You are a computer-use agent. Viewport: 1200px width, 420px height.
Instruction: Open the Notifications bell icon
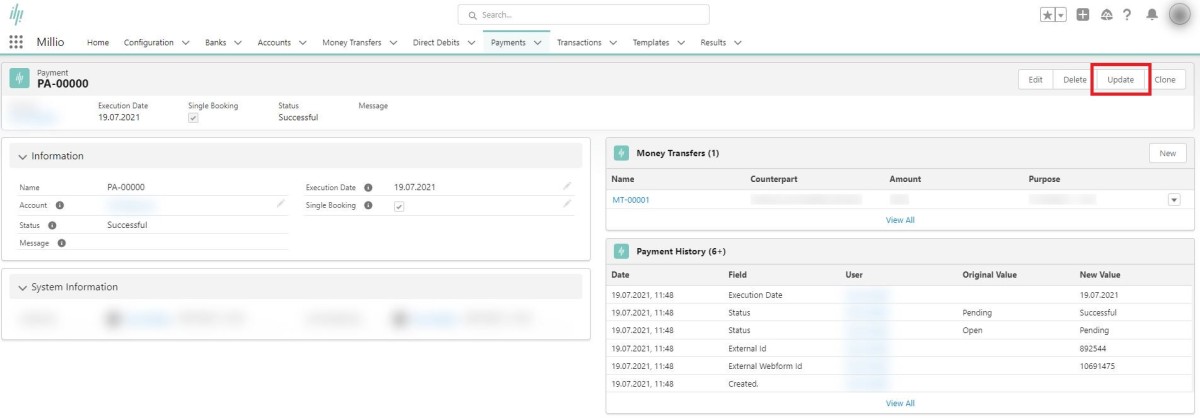(x=1152, y=15)
